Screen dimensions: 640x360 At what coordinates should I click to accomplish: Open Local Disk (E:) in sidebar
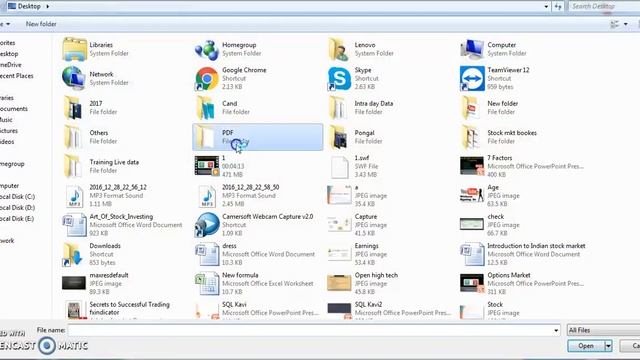pyautogui.click(x=17, y=219)
